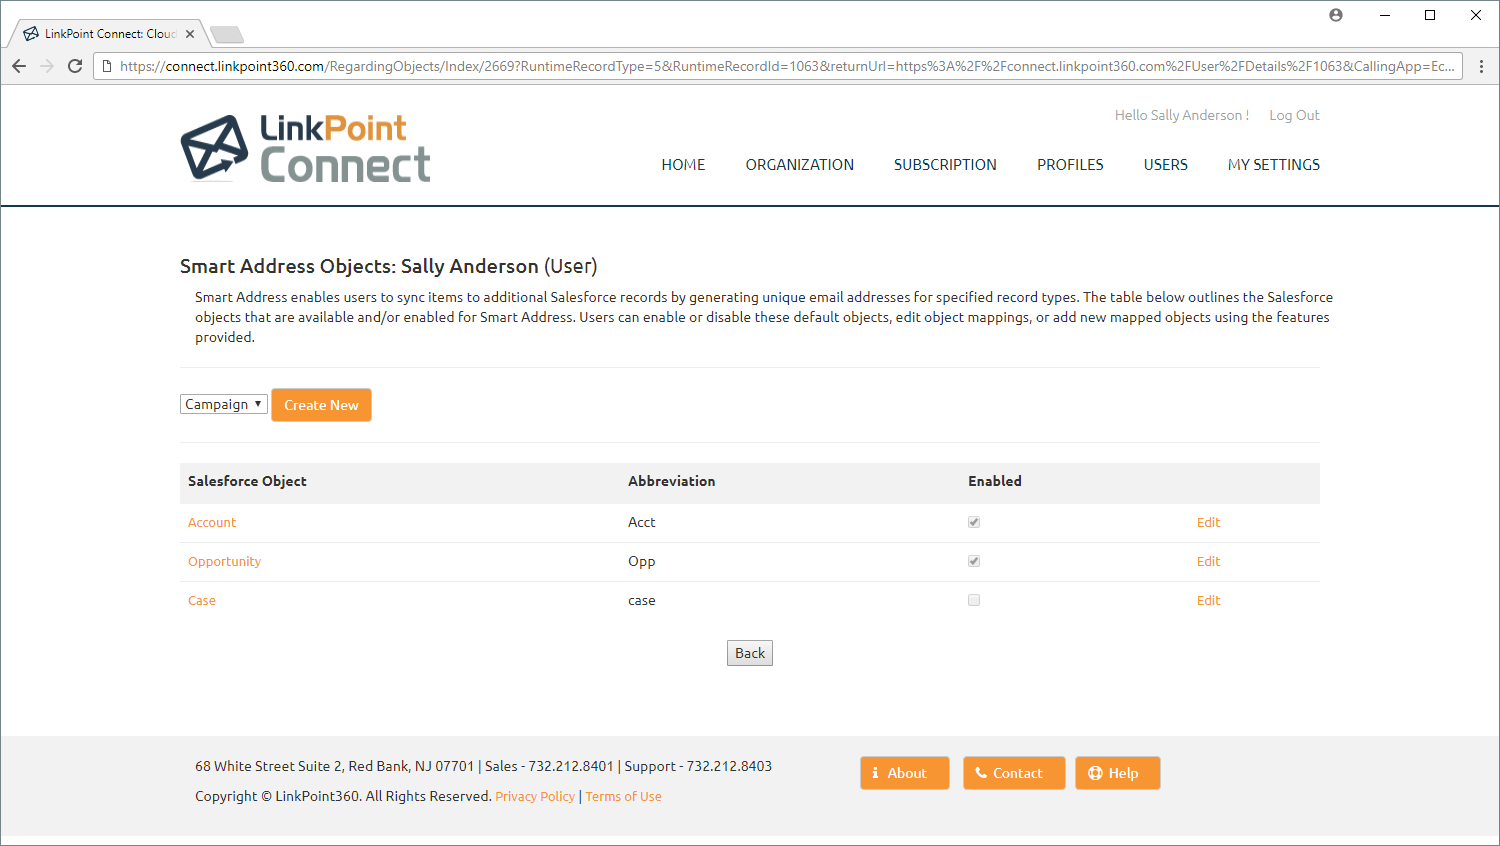The width and height of the screenshot is (1500, 846).
Task: Open the Account object link
Action: point(212,522)
